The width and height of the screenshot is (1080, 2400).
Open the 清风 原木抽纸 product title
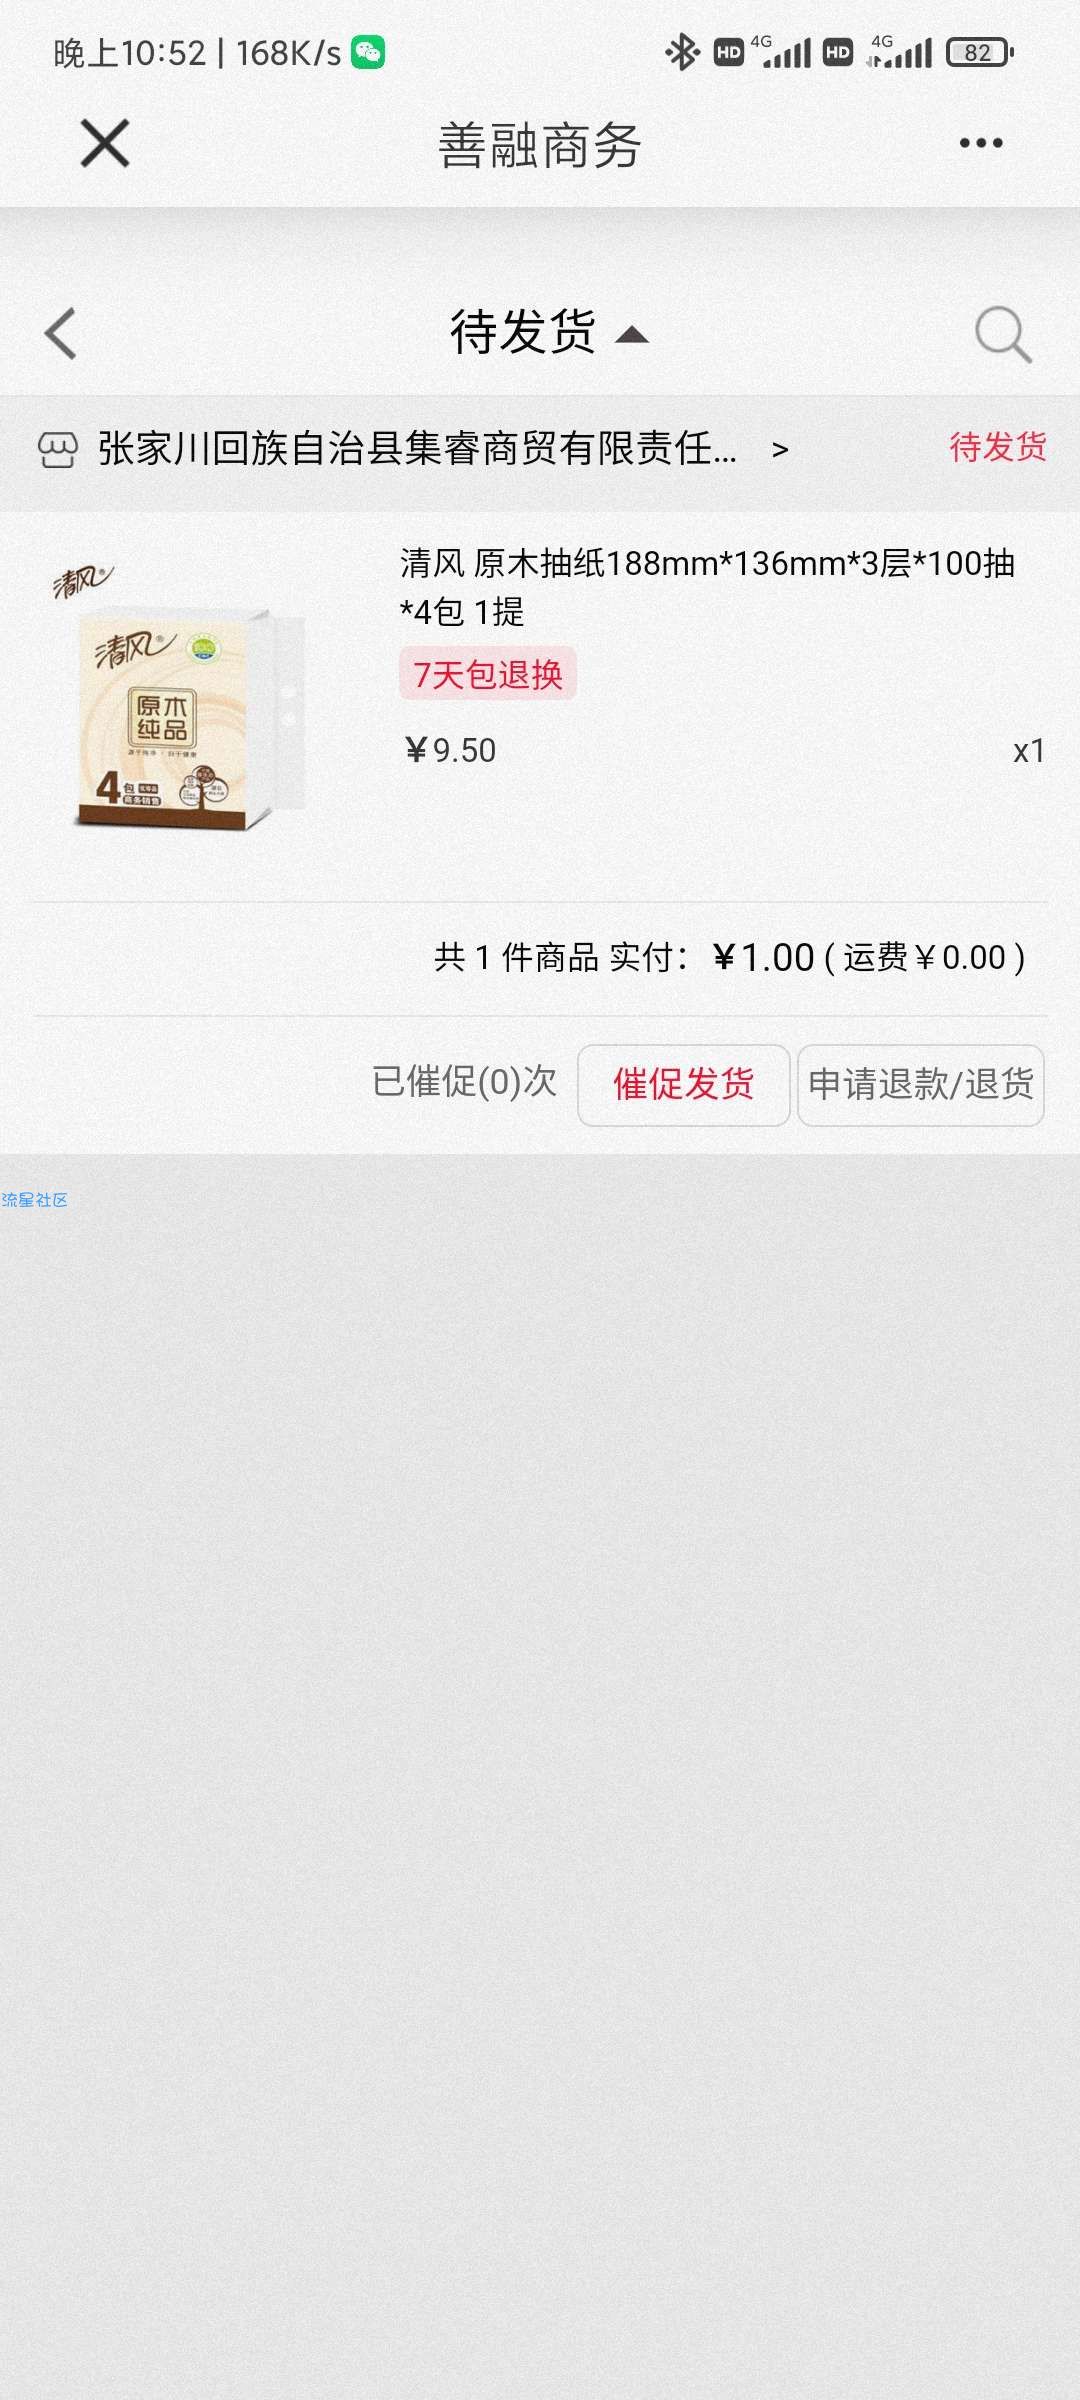click(708, 587)
